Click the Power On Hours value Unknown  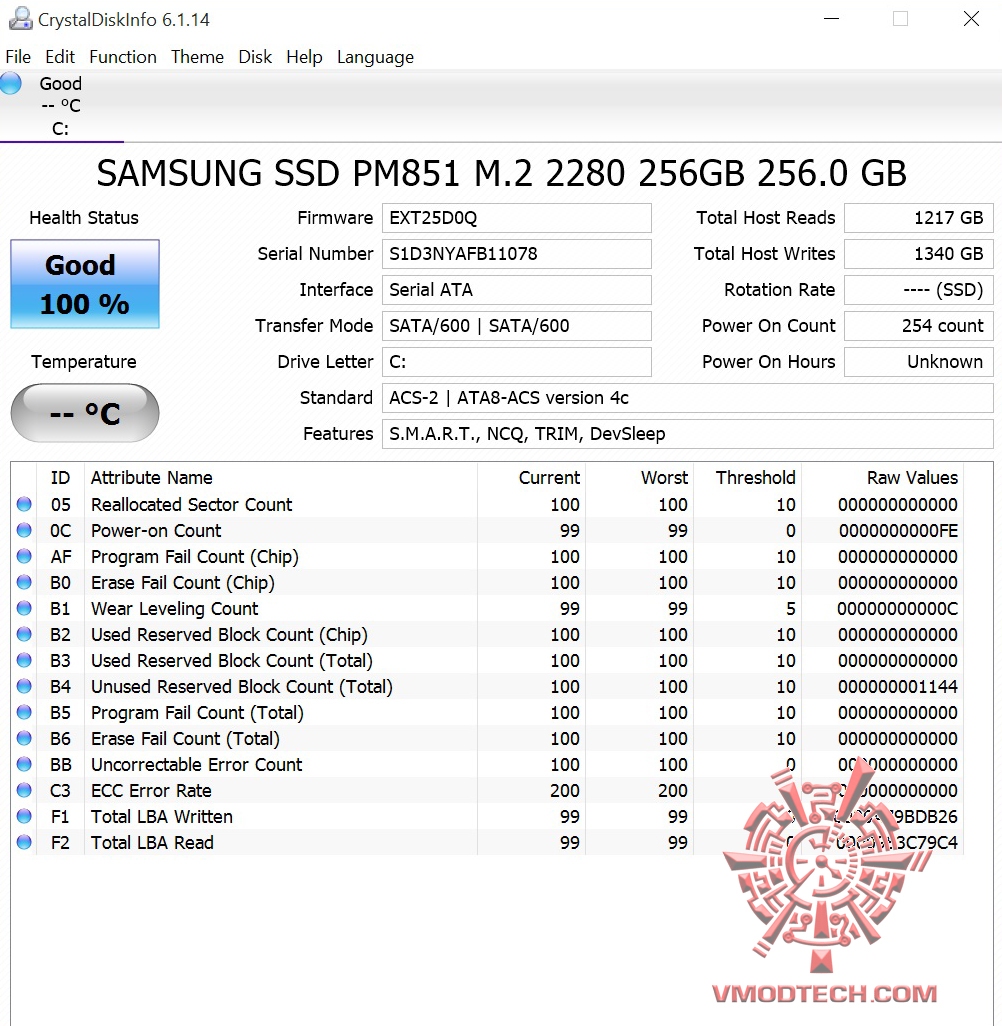[x=918, y=362]
